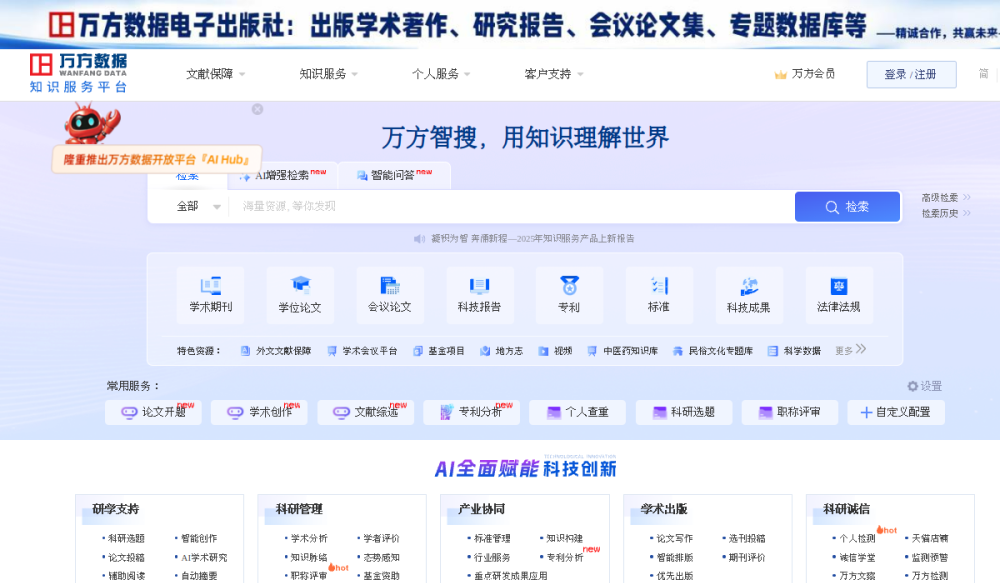
Task: Open 高级检索 advanced search
Action: [946, 198]
